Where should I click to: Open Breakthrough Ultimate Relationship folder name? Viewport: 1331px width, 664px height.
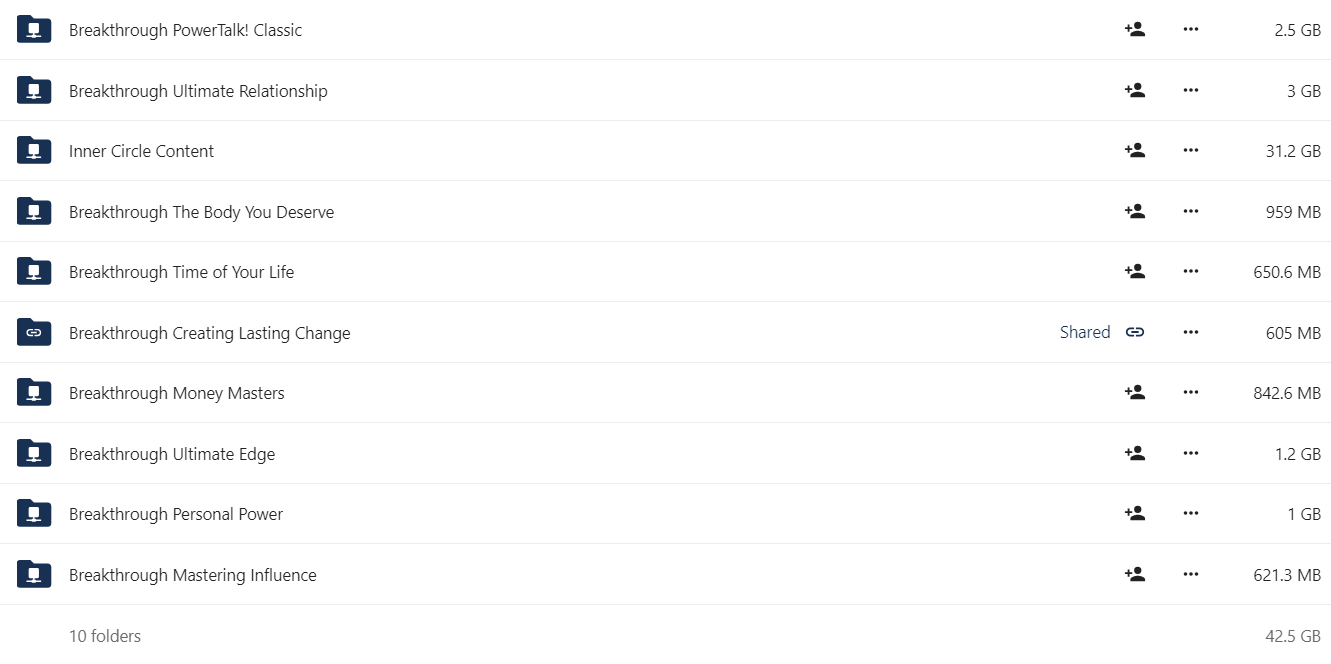pyautogui.click(x=198, y=91)
